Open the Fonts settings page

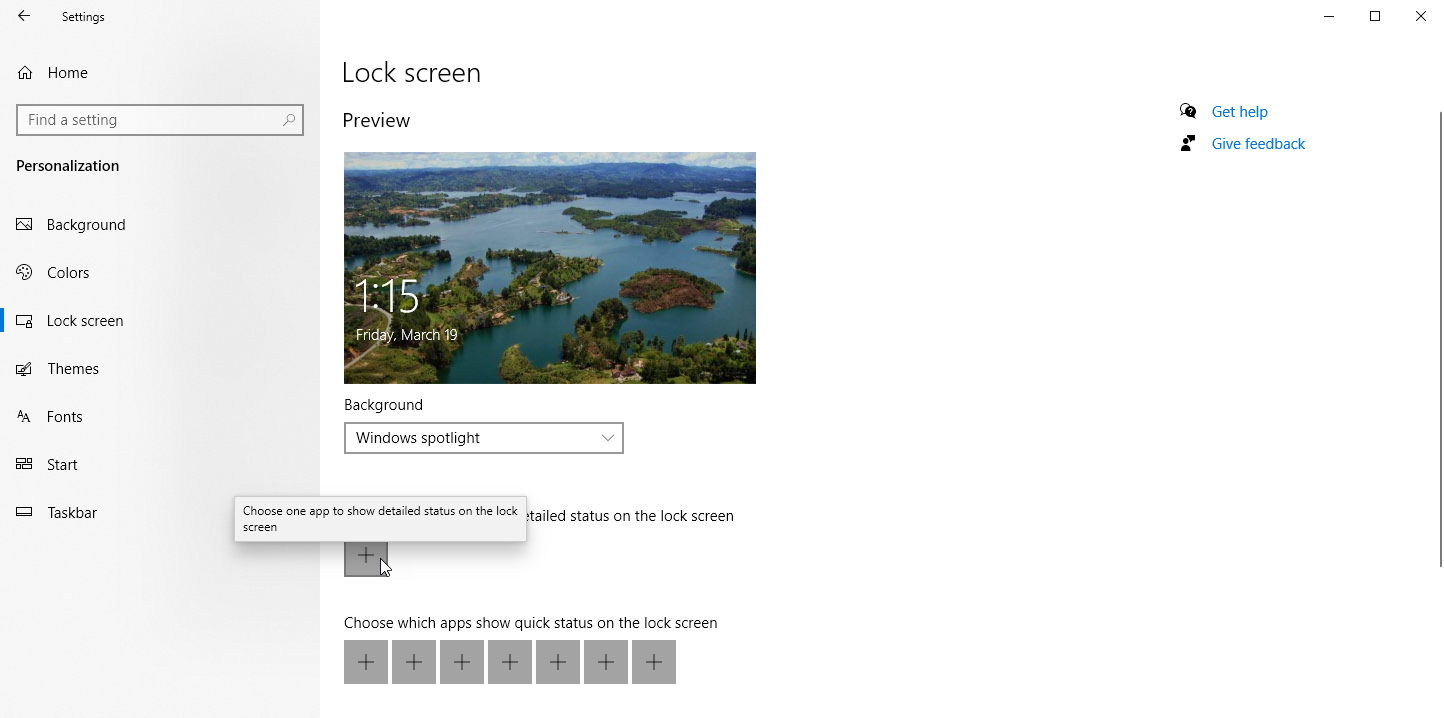click(x=160, y=417)
